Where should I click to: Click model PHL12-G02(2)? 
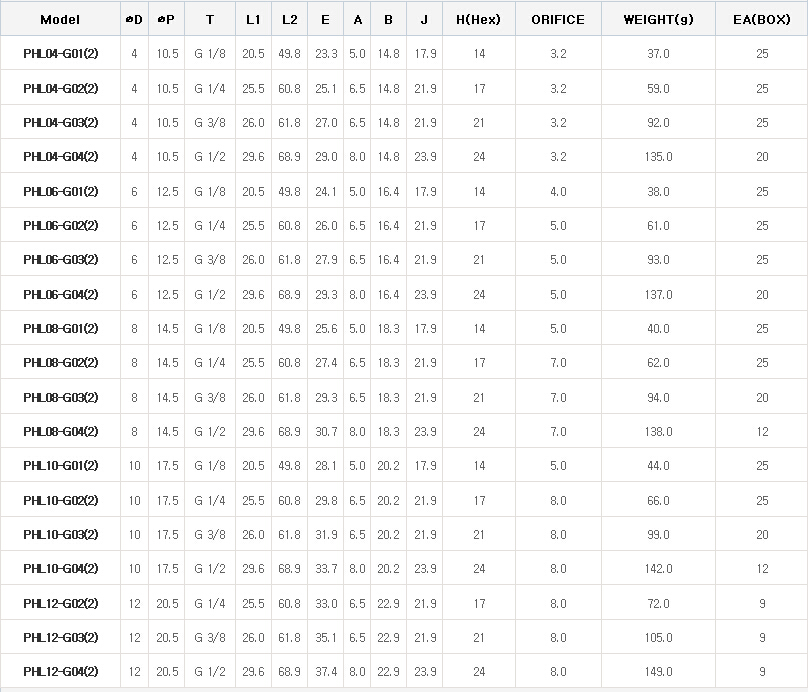coord(60,604)
